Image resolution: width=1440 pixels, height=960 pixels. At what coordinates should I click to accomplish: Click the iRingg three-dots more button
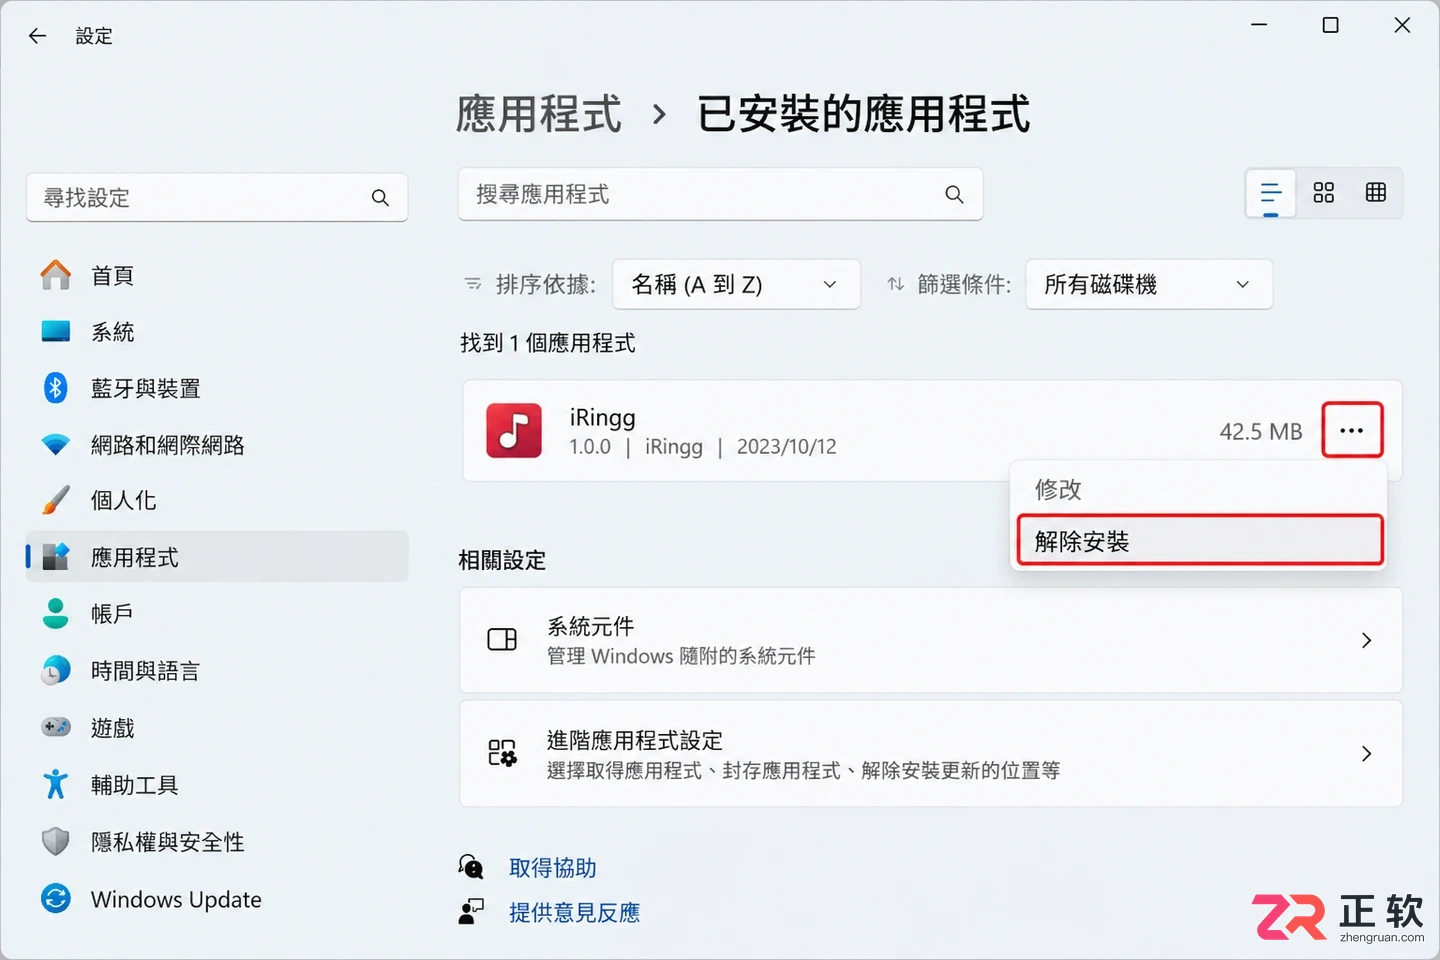1352,430
